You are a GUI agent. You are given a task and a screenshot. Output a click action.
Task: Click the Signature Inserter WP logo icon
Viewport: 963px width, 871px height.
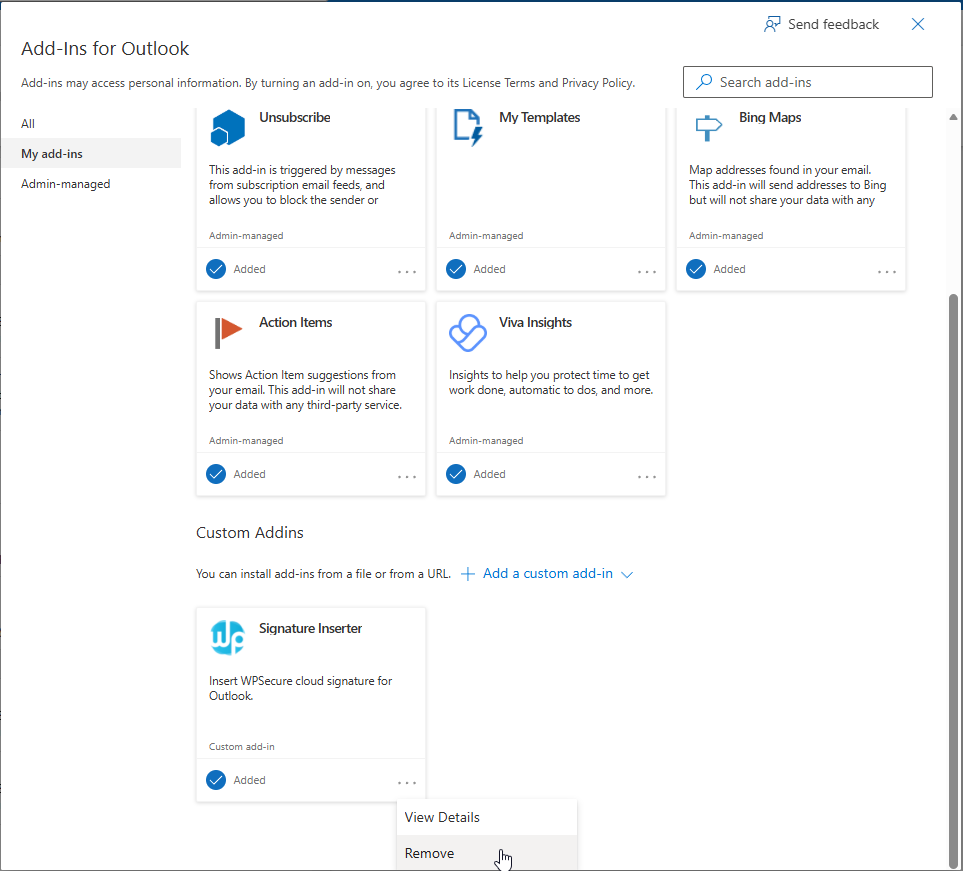point(227,638)
